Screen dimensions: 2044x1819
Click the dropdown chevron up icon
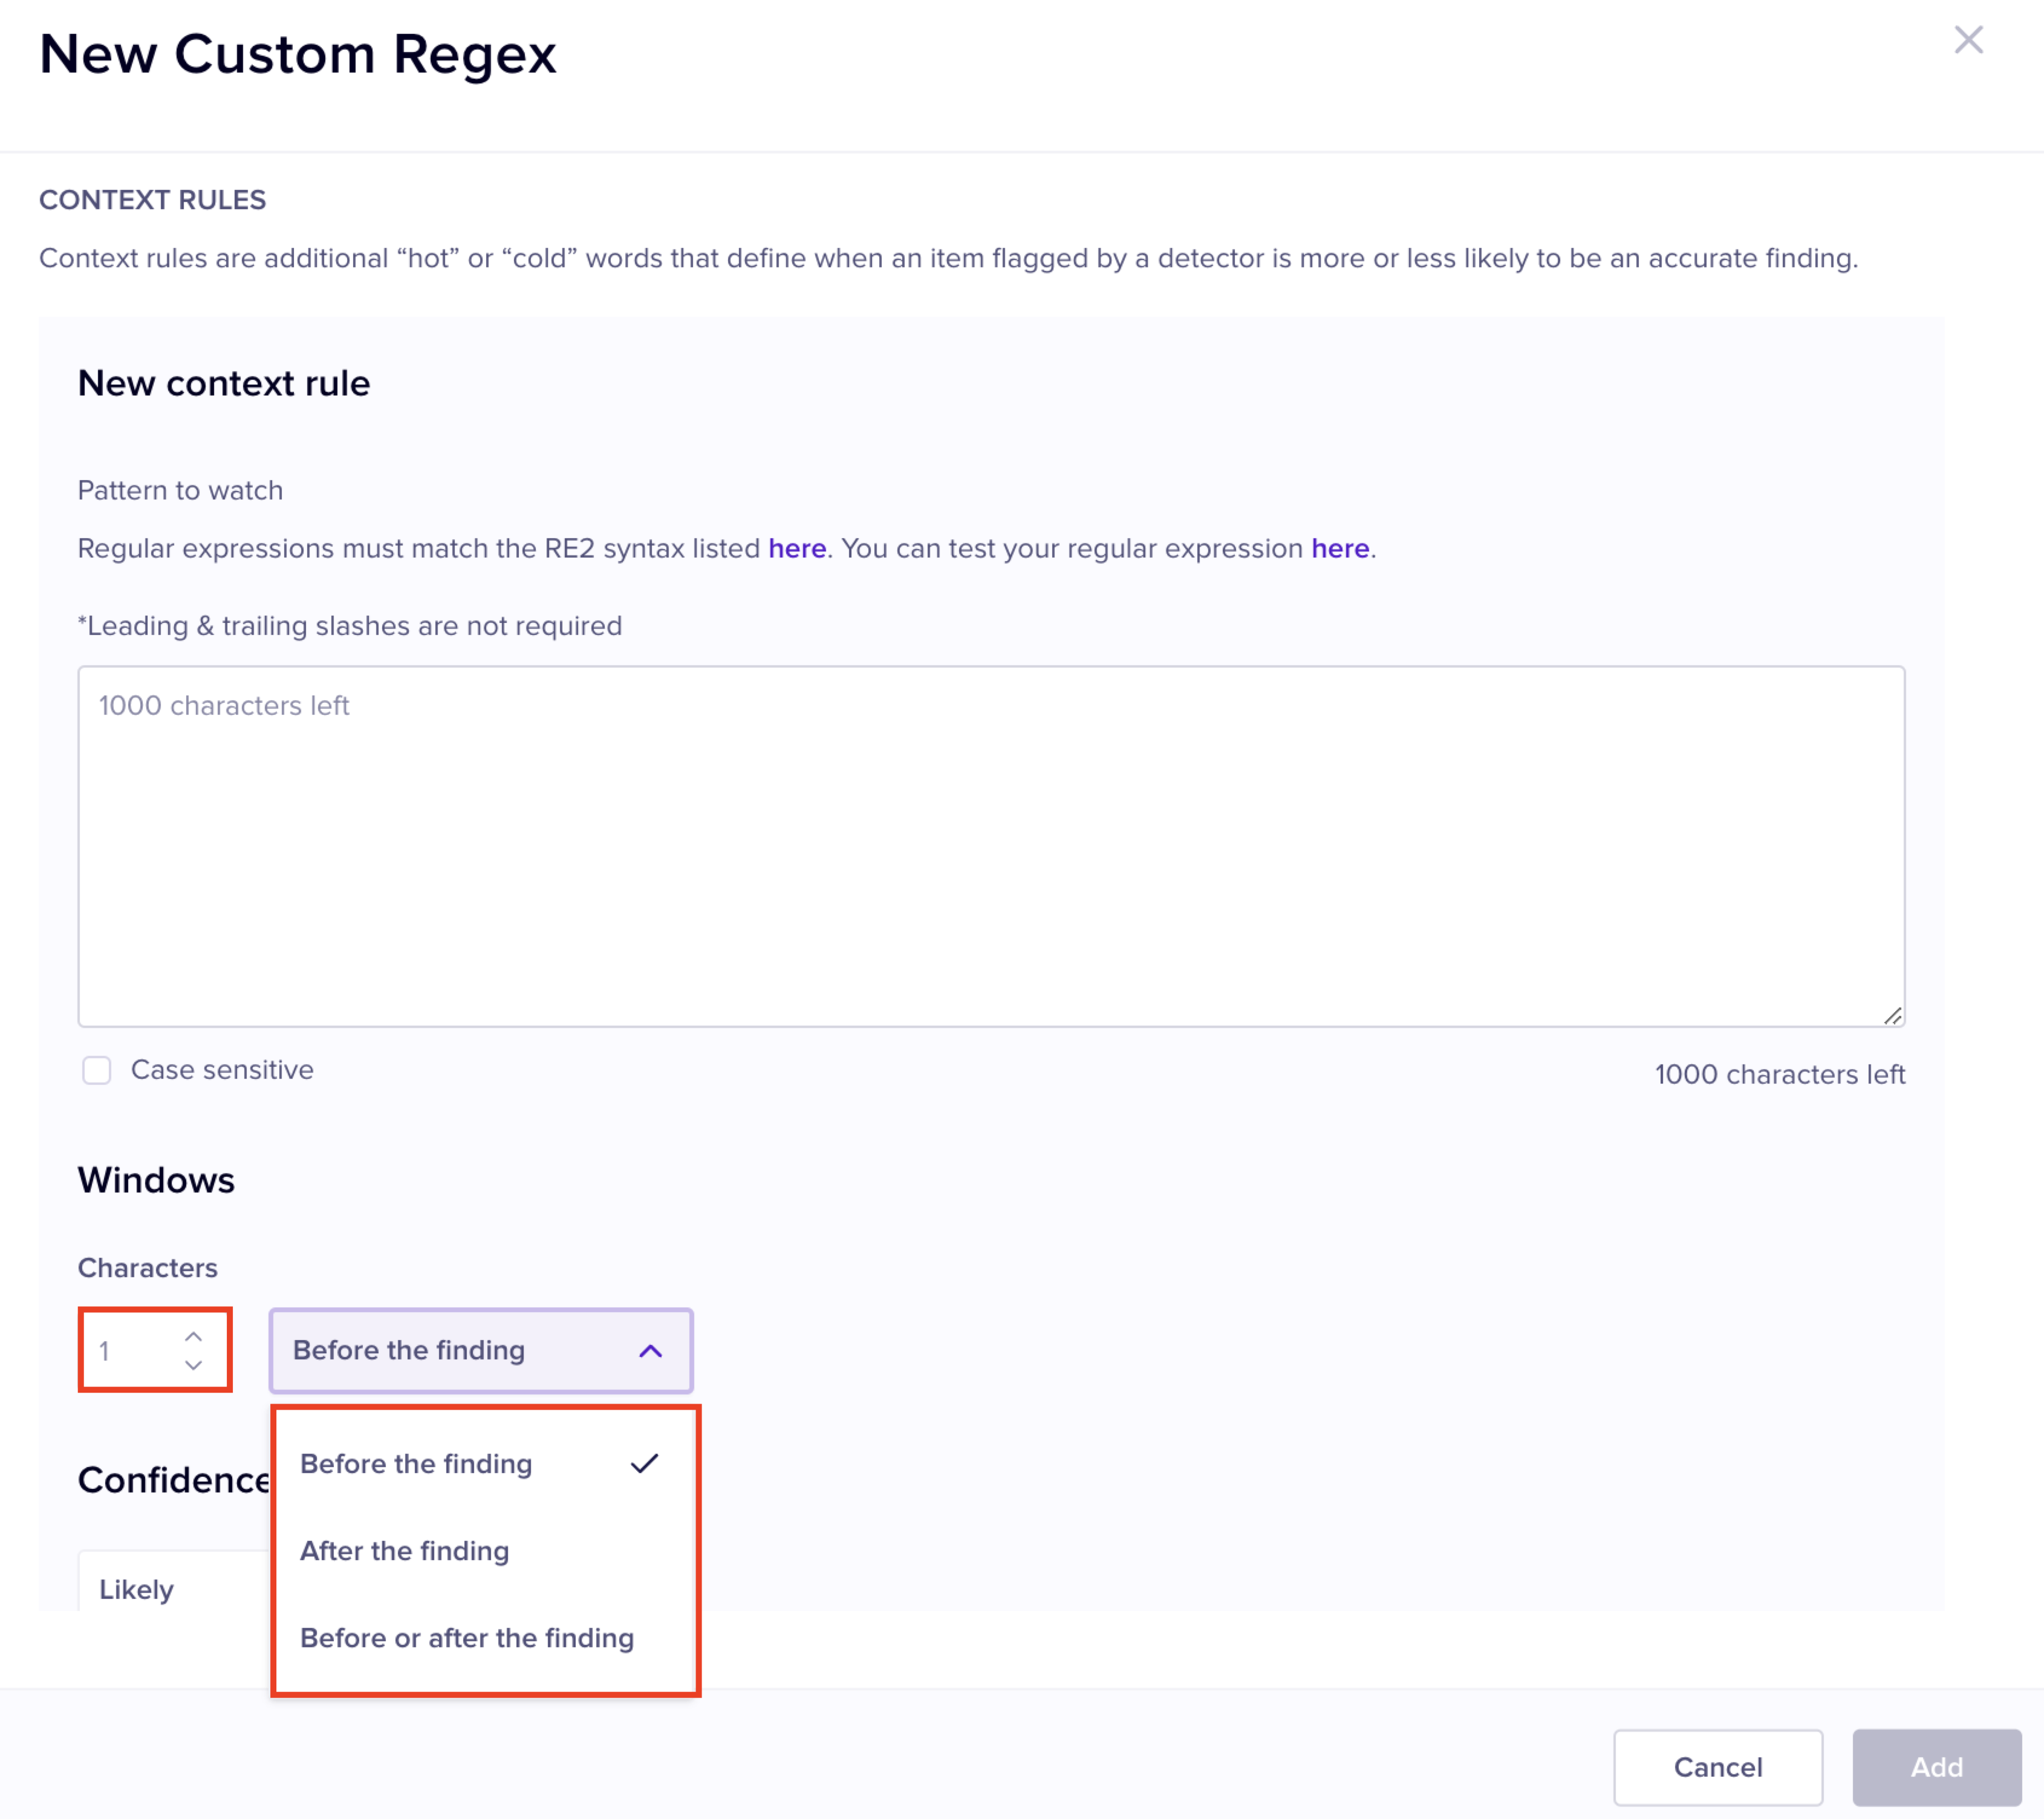pyautogui.click(x=650, y=1351)
